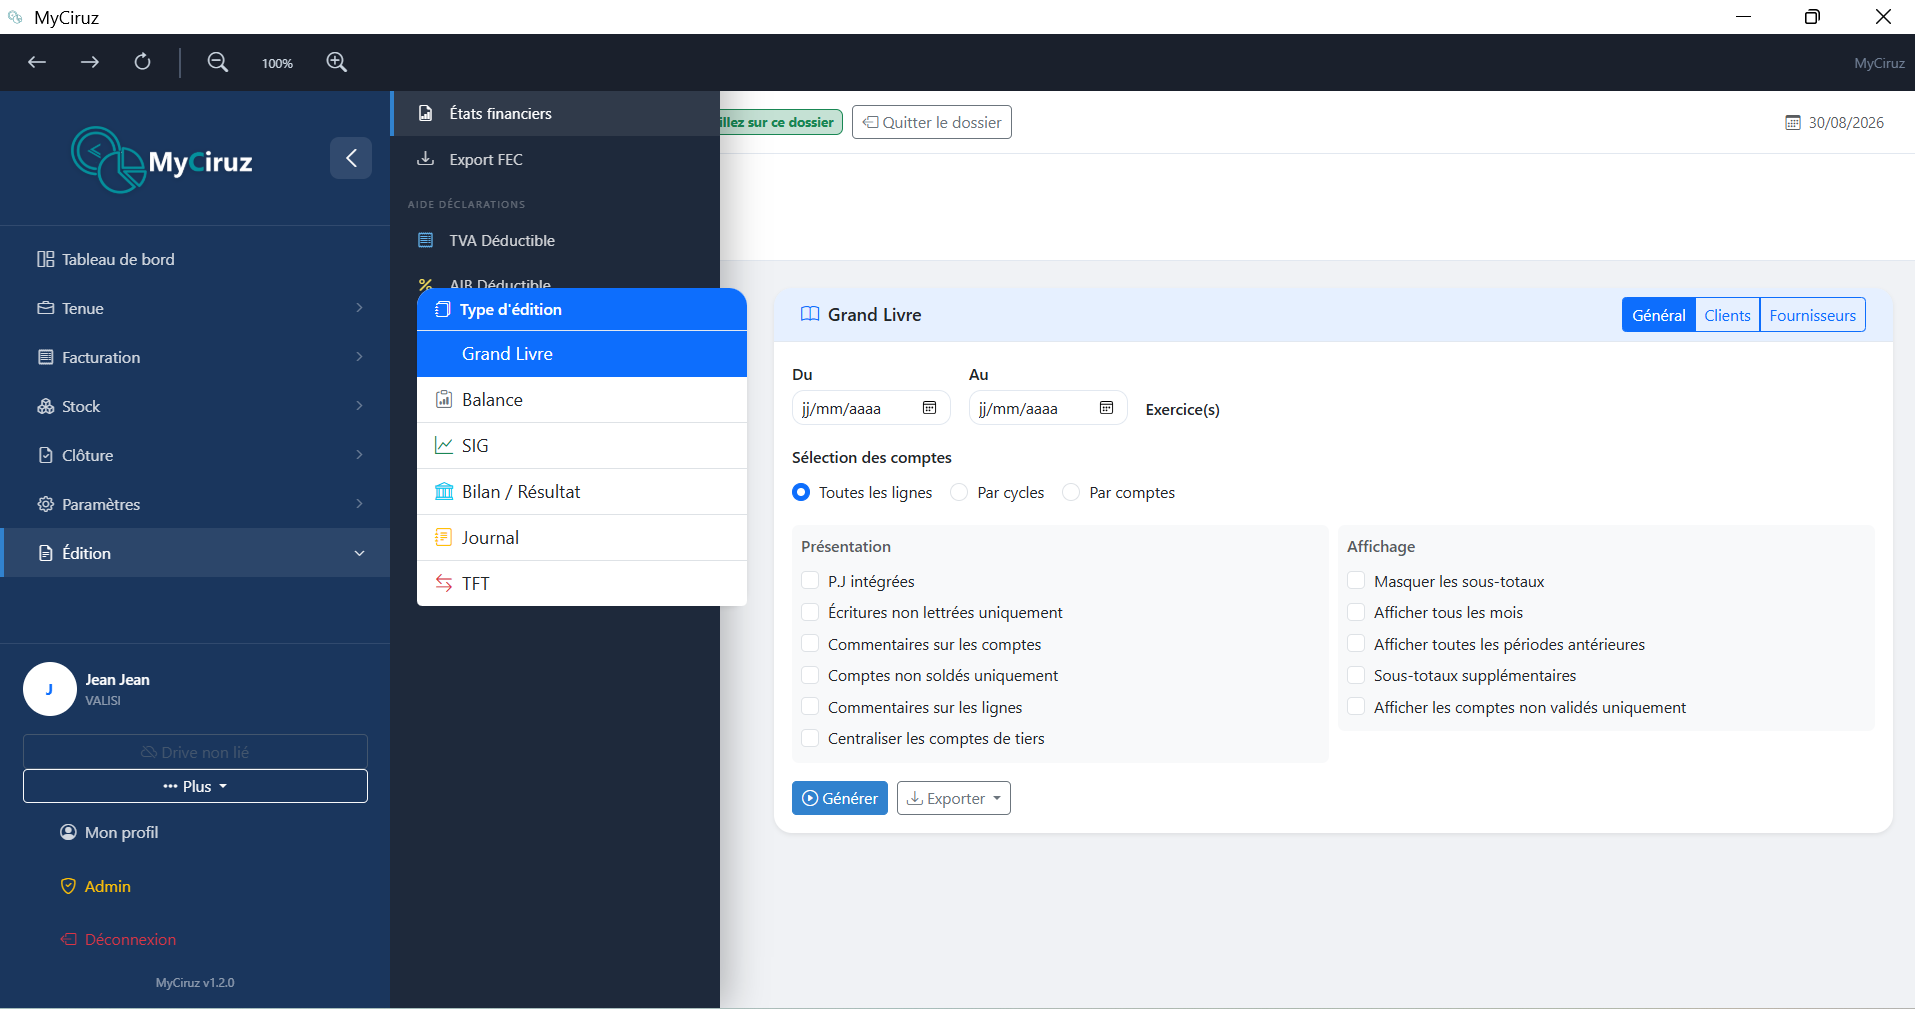
Task: Expand the Tenue sidebar section
Action: click(x=195, y=308)
